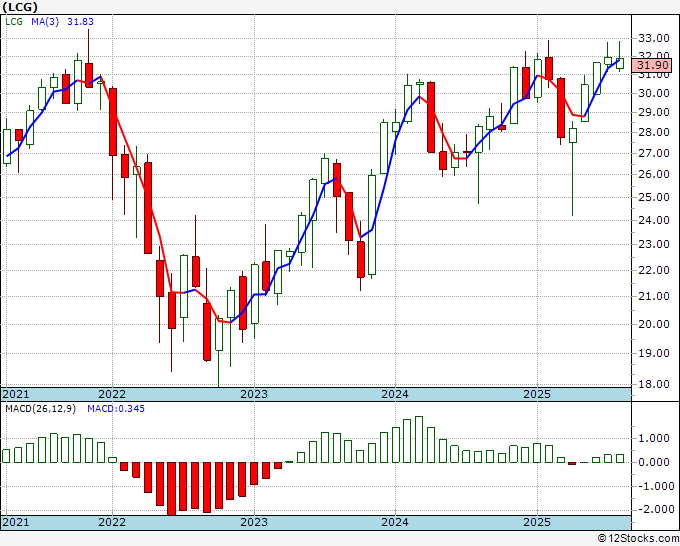Click the 1.000 MACD axis label

pos(654,438)
